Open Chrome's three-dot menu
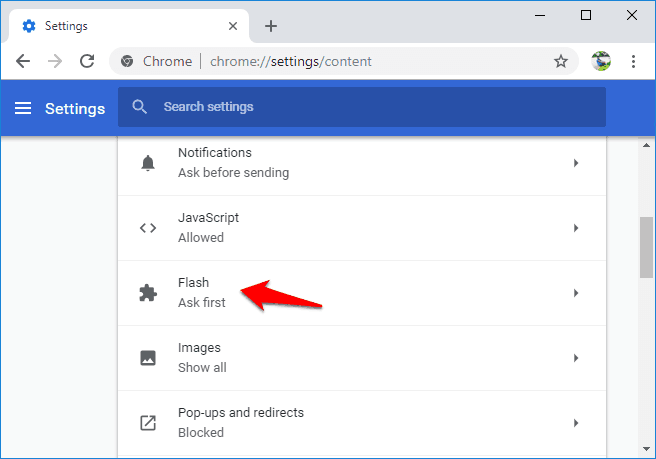The image size is (656, 459). pos(633,62)
